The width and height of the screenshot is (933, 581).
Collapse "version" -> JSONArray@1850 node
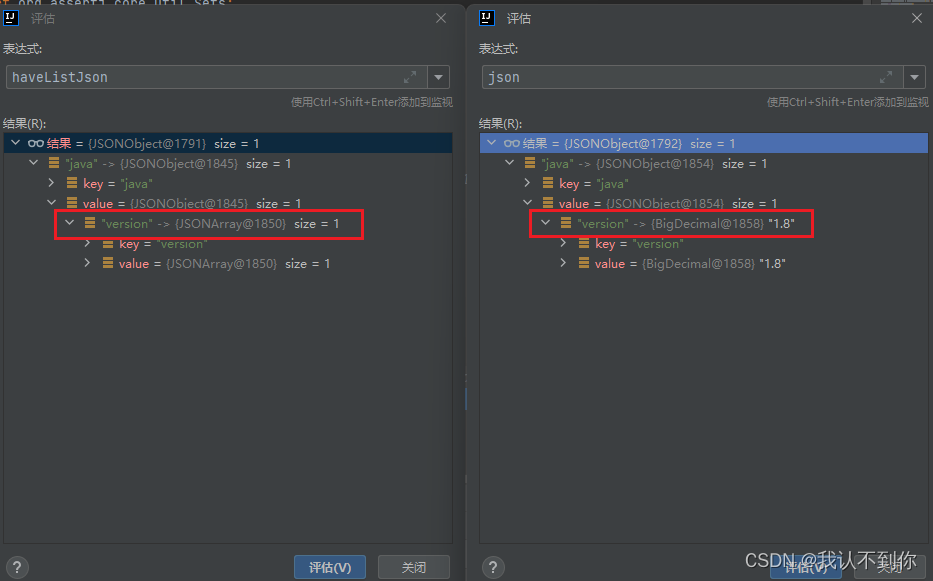(70, 223)
